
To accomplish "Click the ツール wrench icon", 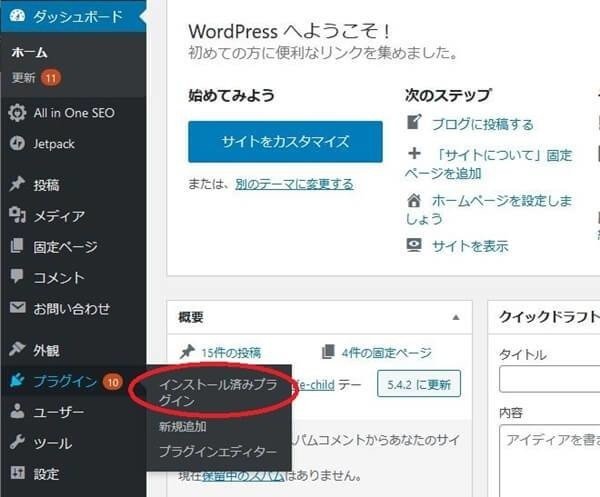I will pos(17,442).
